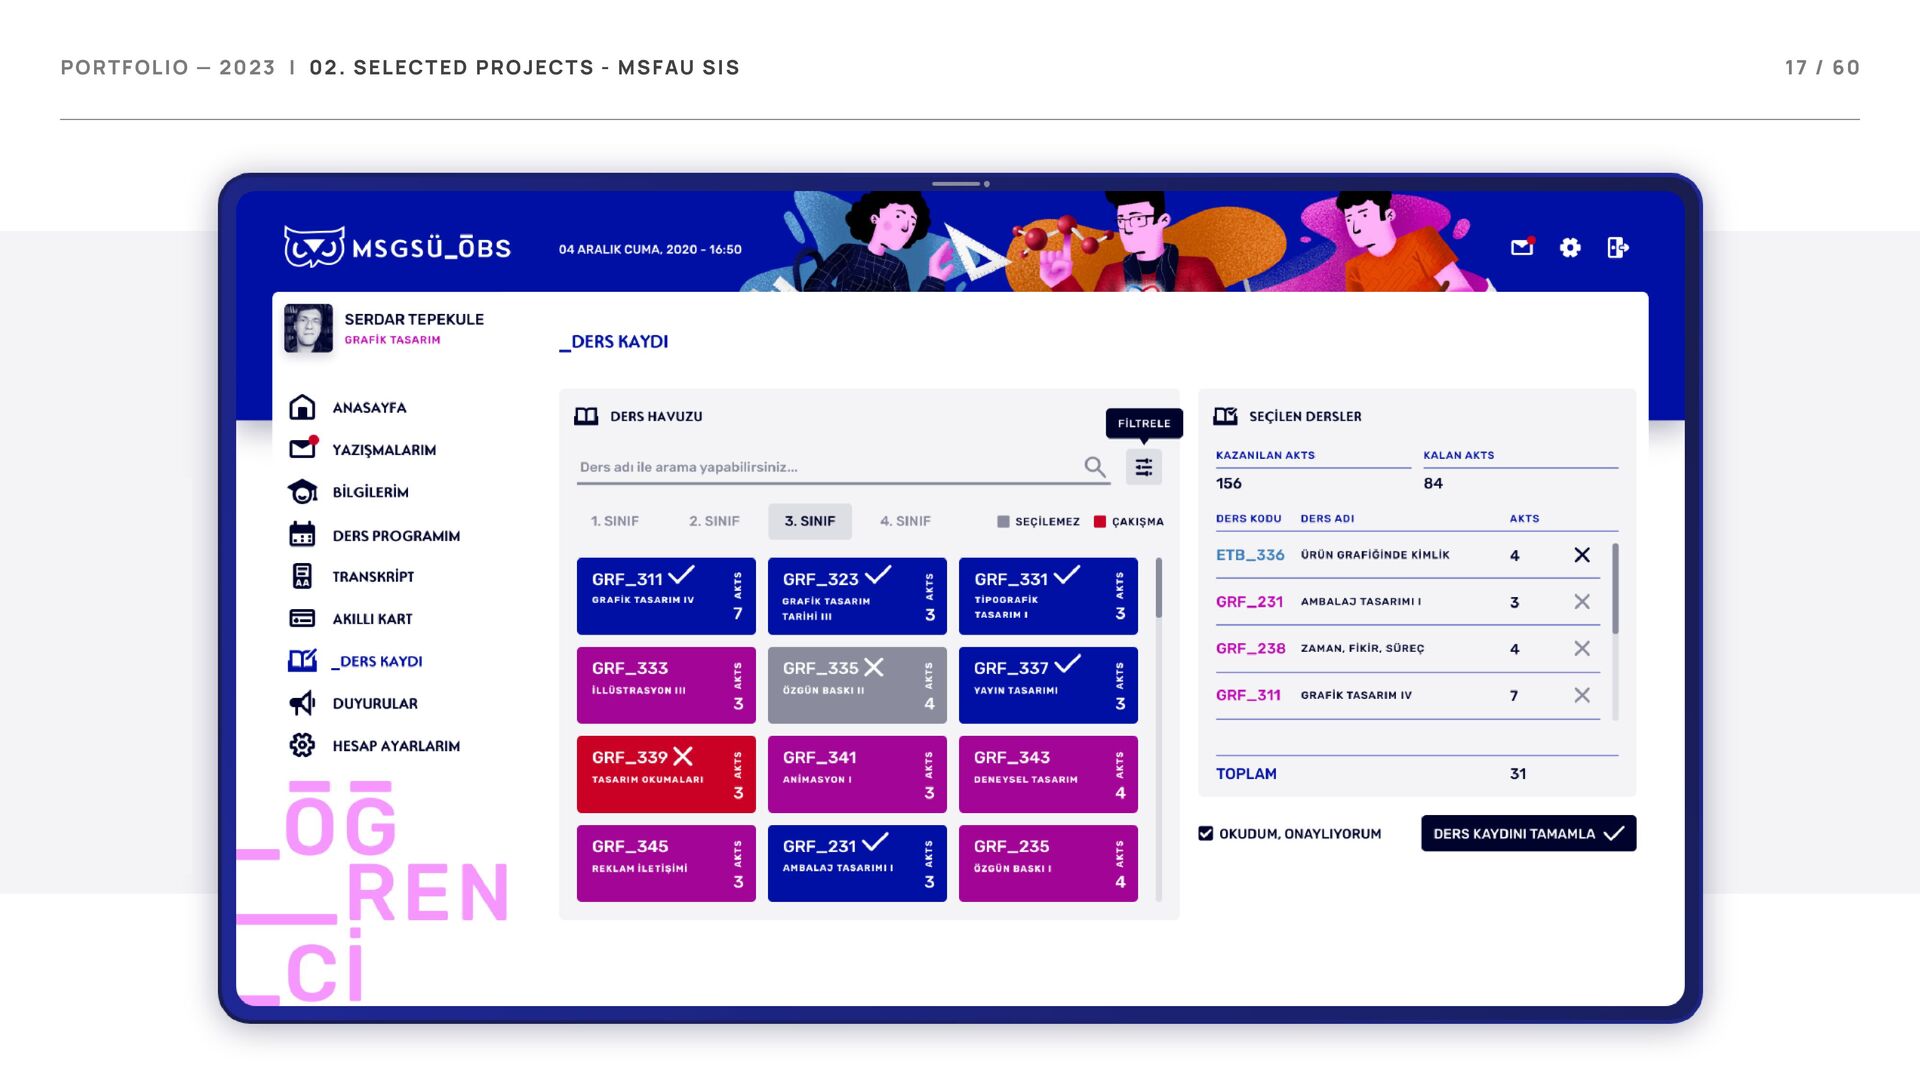
Task: Open Duyurular megaphone menu item
Action: click(x=374, y=704)
